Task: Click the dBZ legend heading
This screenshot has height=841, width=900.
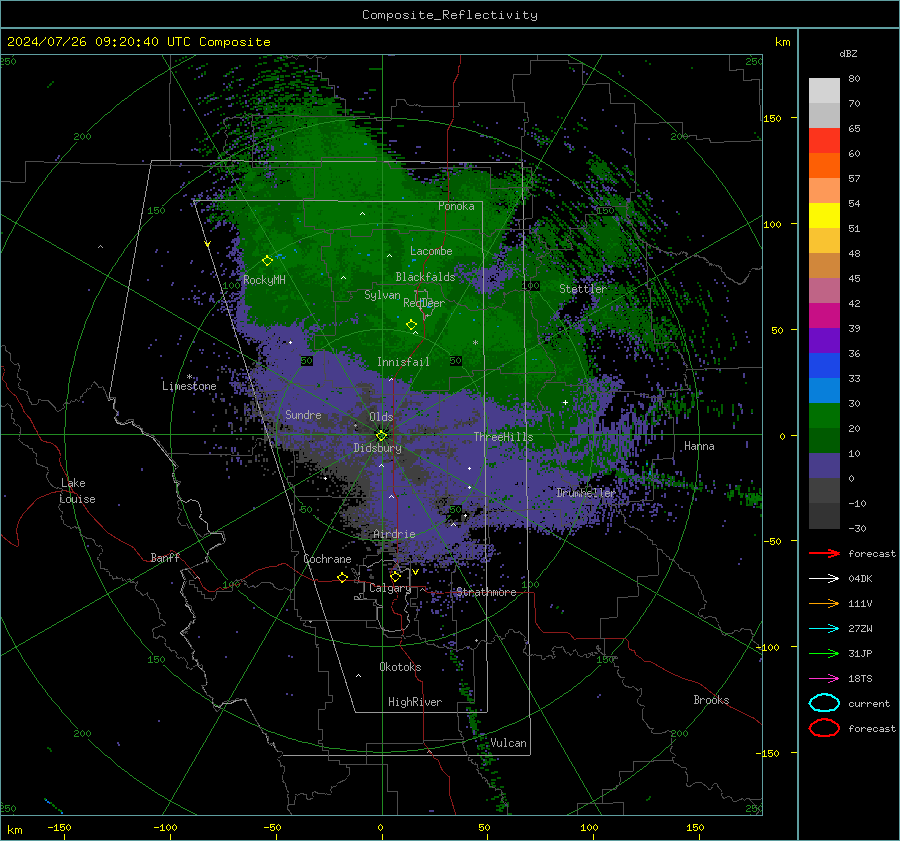Action: 848,53
